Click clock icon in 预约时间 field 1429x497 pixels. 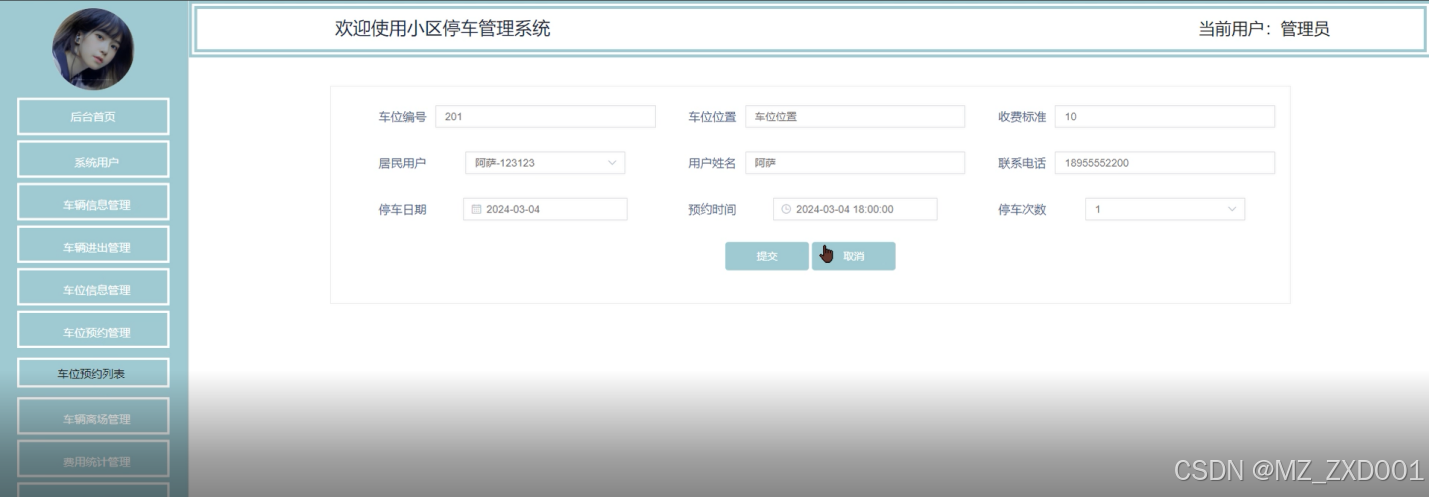tap(786, 209)
